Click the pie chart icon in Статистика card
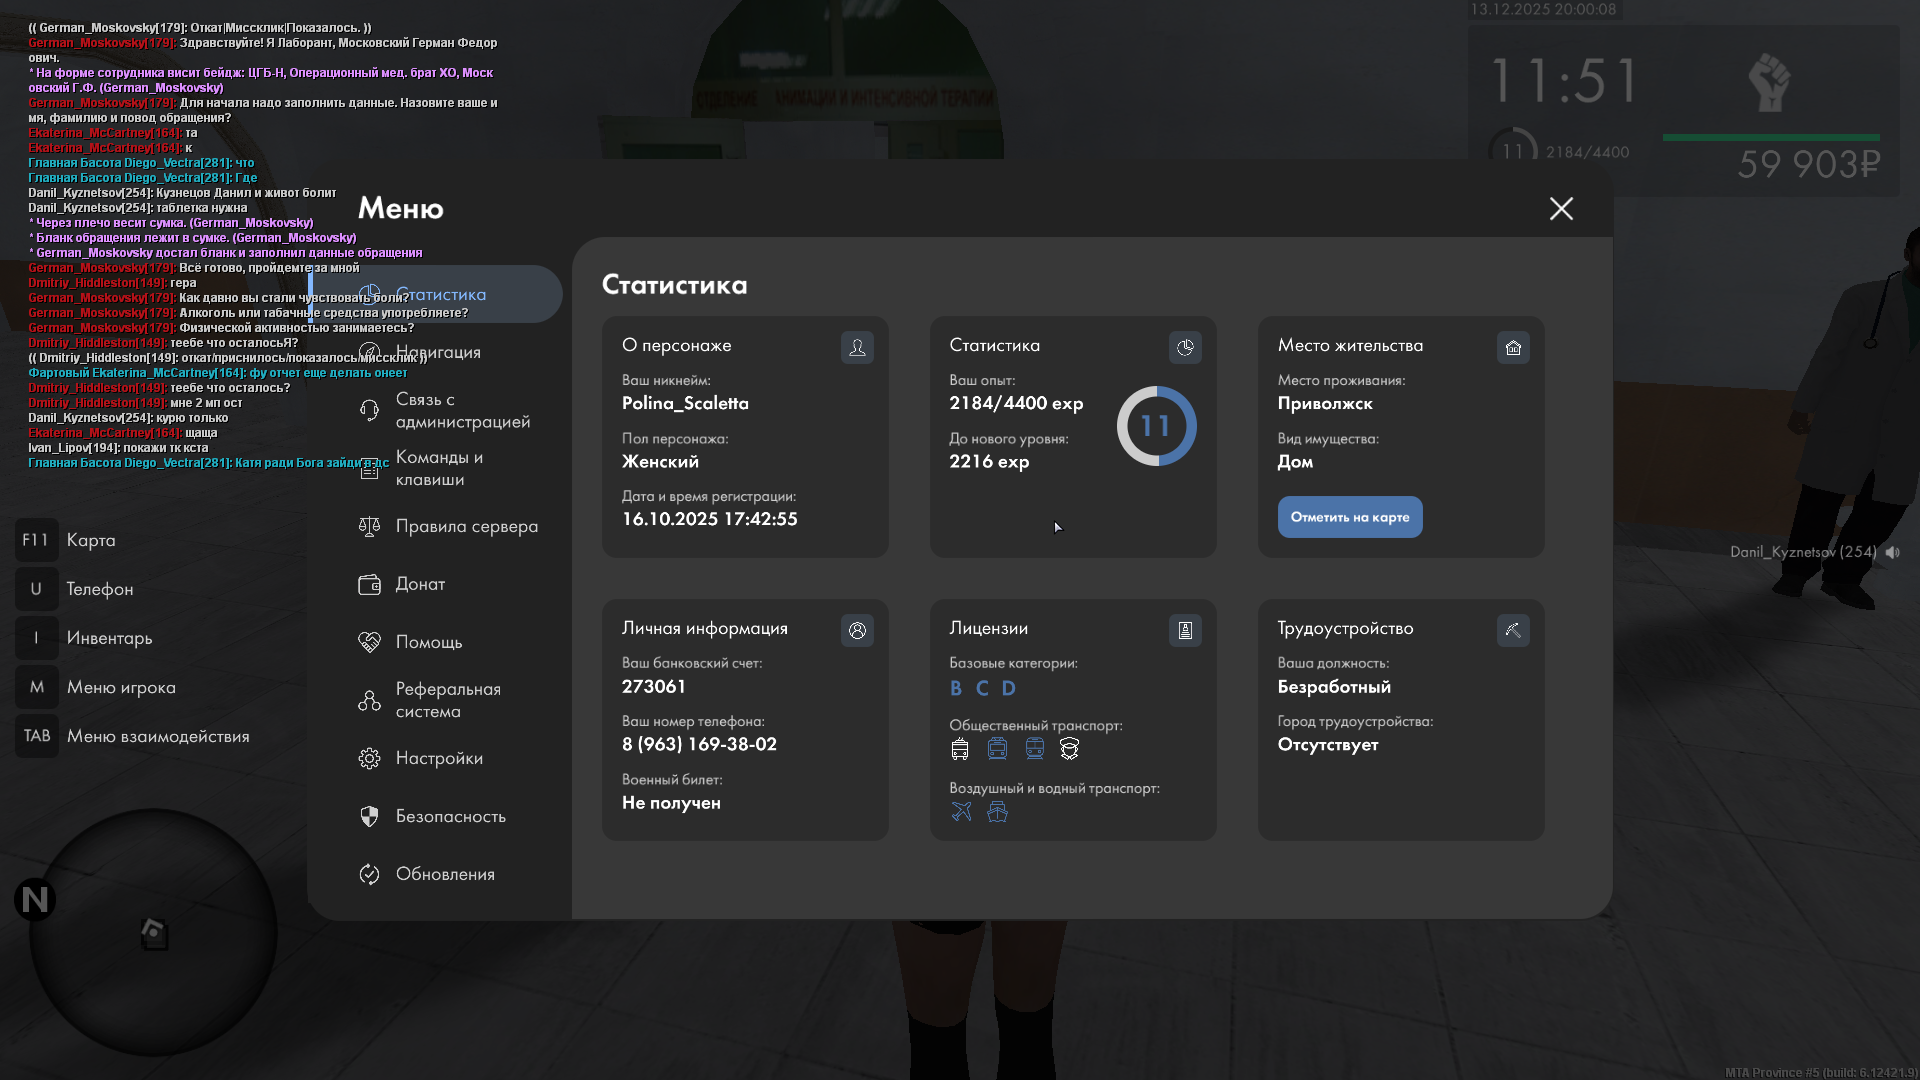The width and height of the screenshot is (1920, 1080). (1185, 348)
